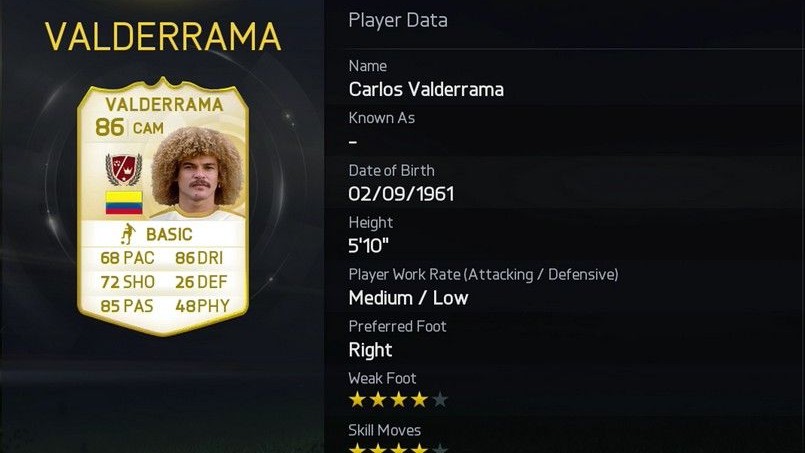Select the 85 PAS stat
805x453 pixels.
click(126, 306)
